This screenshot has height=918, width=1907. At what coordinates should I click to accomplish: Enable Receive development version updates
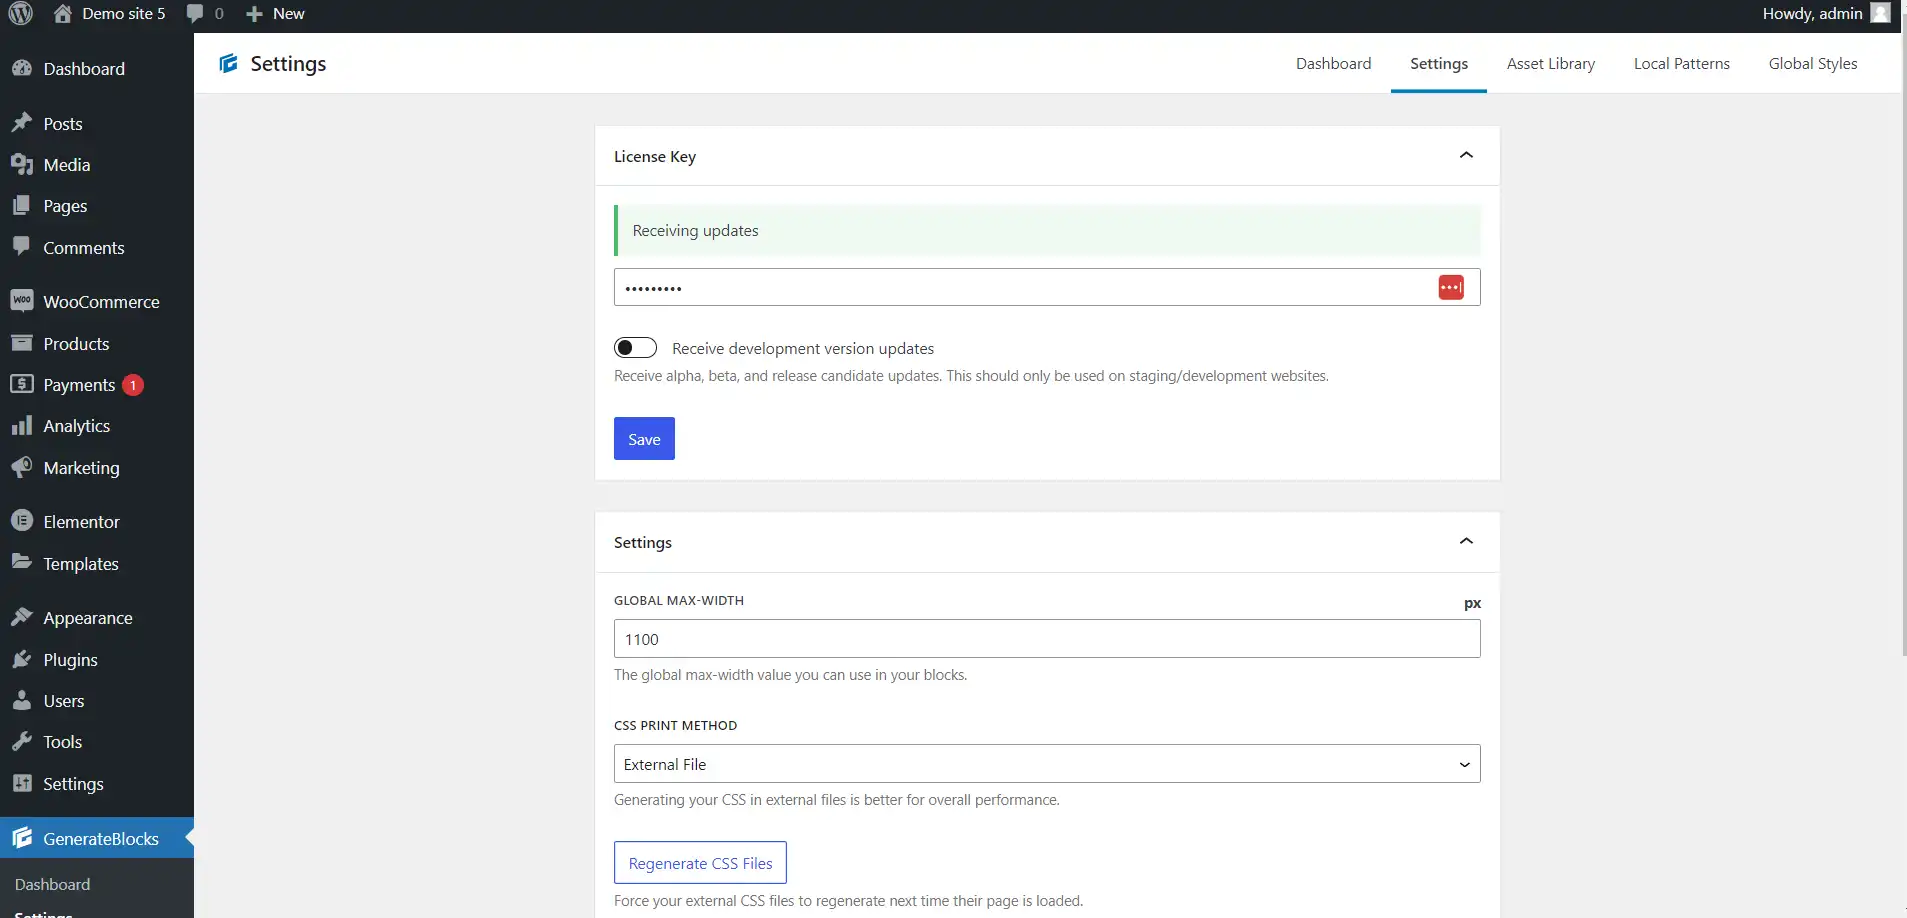point(636,347)
